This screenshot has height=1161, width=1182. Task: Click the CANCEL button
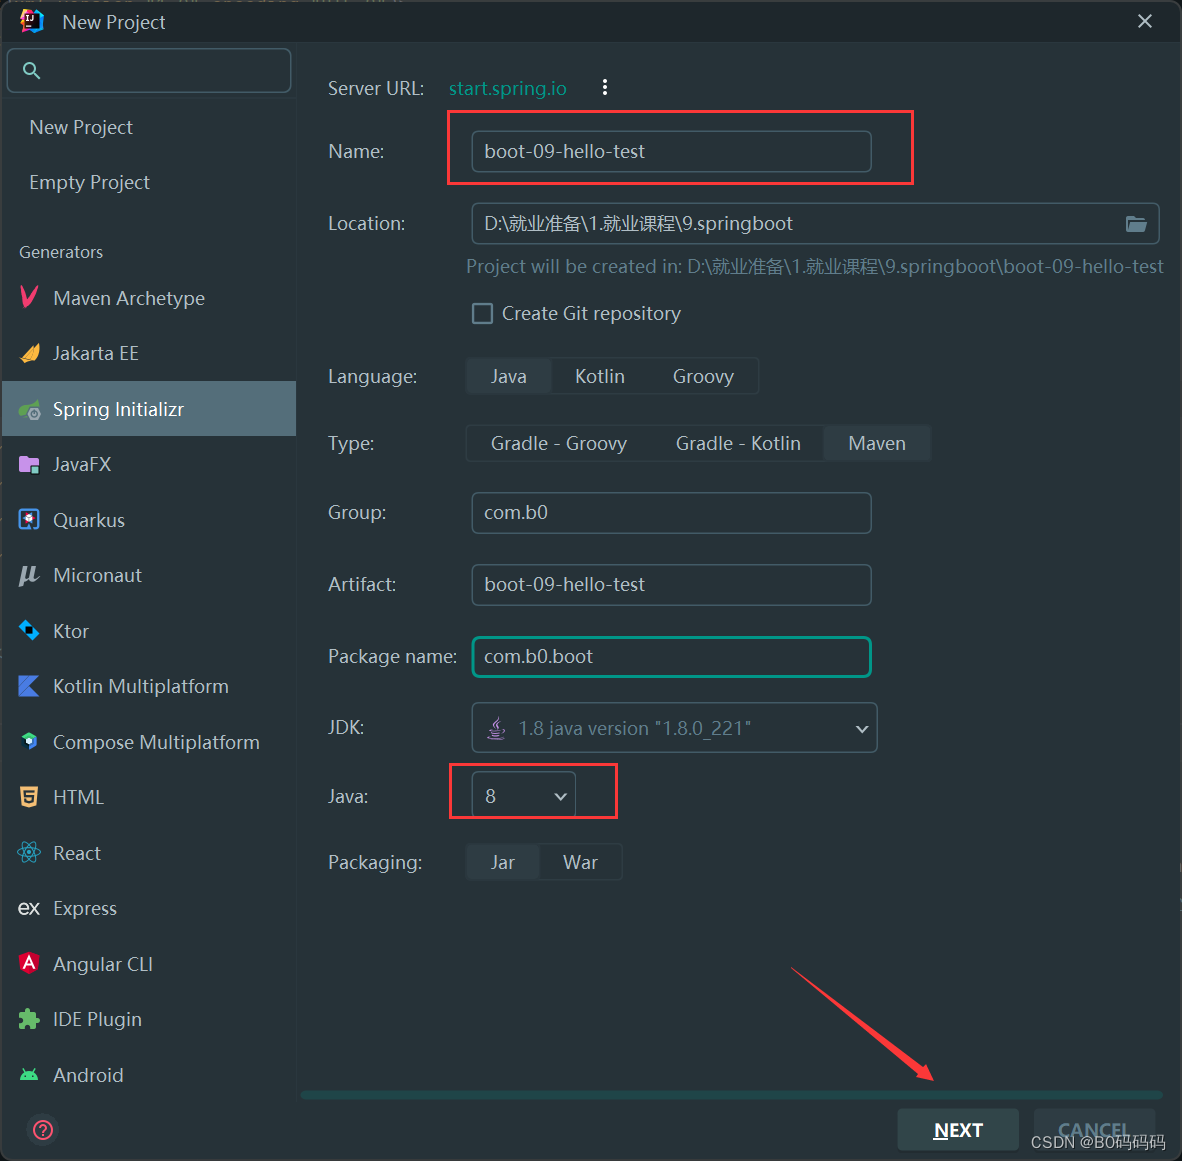pyautogui.click(x=1093, y=1130)
